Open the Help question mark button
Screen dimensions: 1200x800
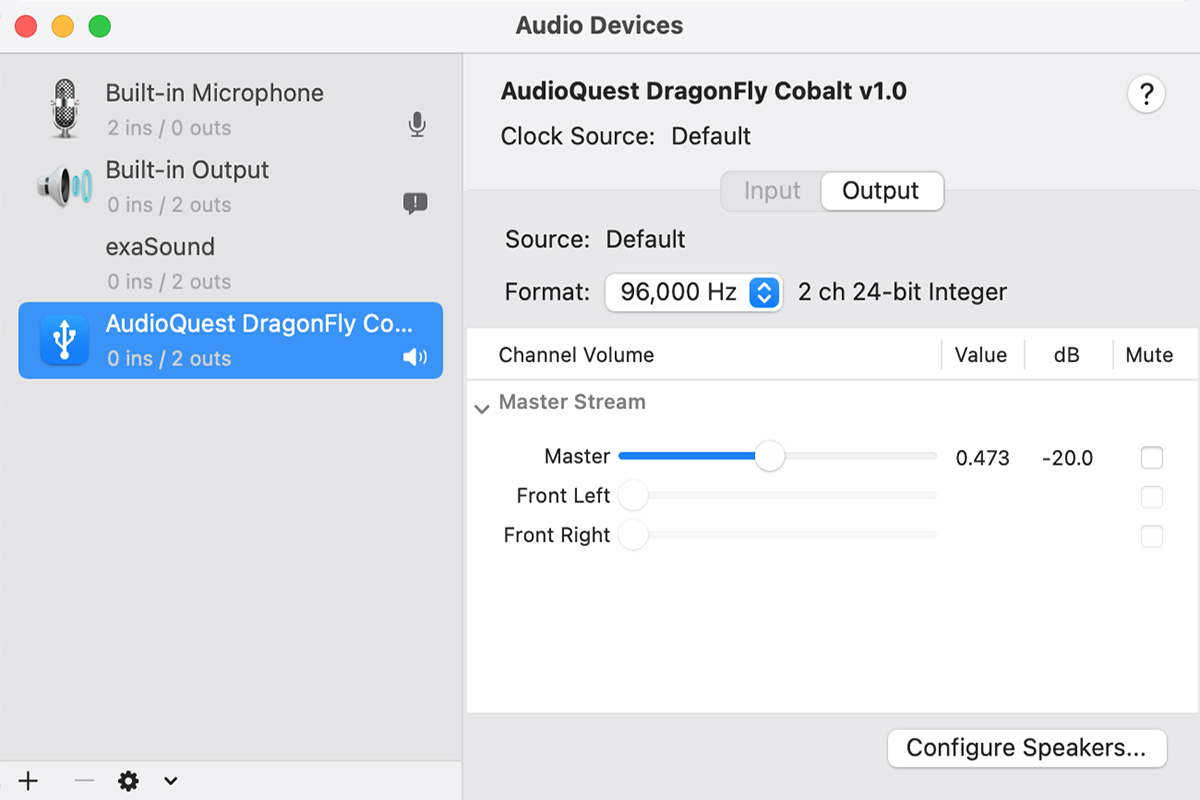click(x=1146, y=95)
